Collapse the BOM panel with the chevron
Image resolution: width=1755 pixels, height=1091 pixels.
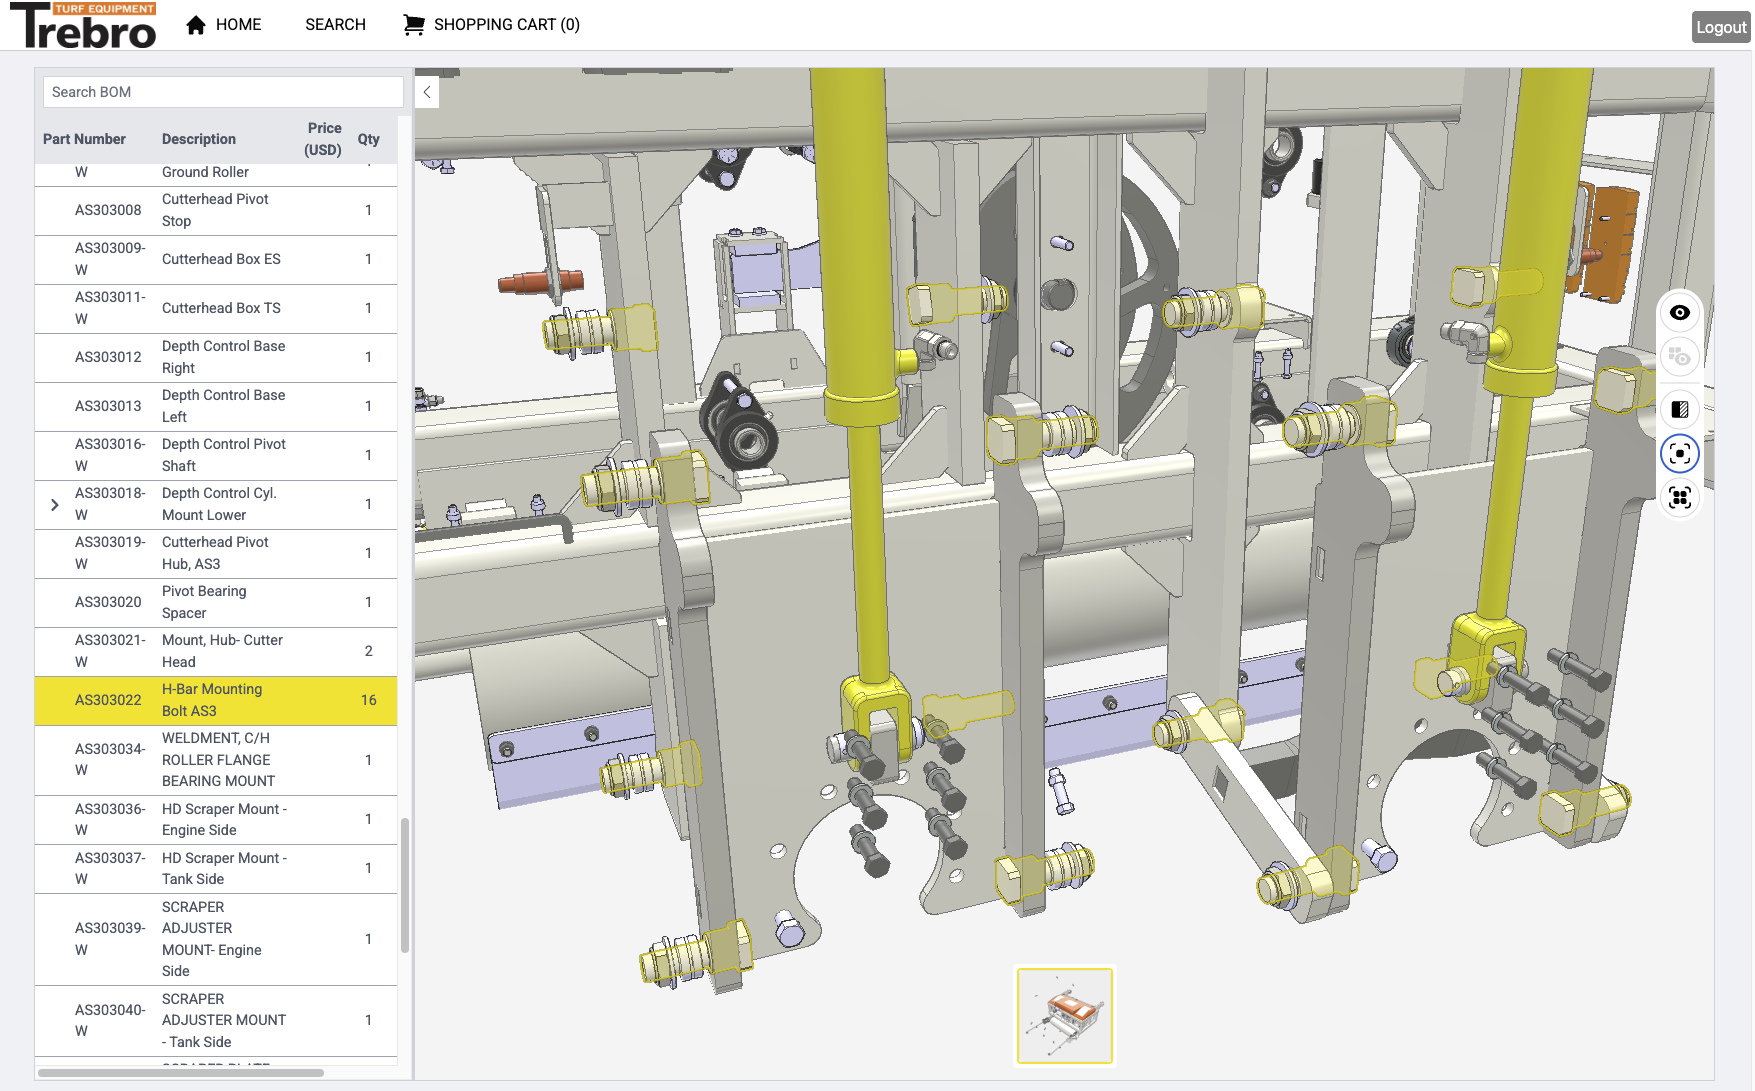click(427, 92)
